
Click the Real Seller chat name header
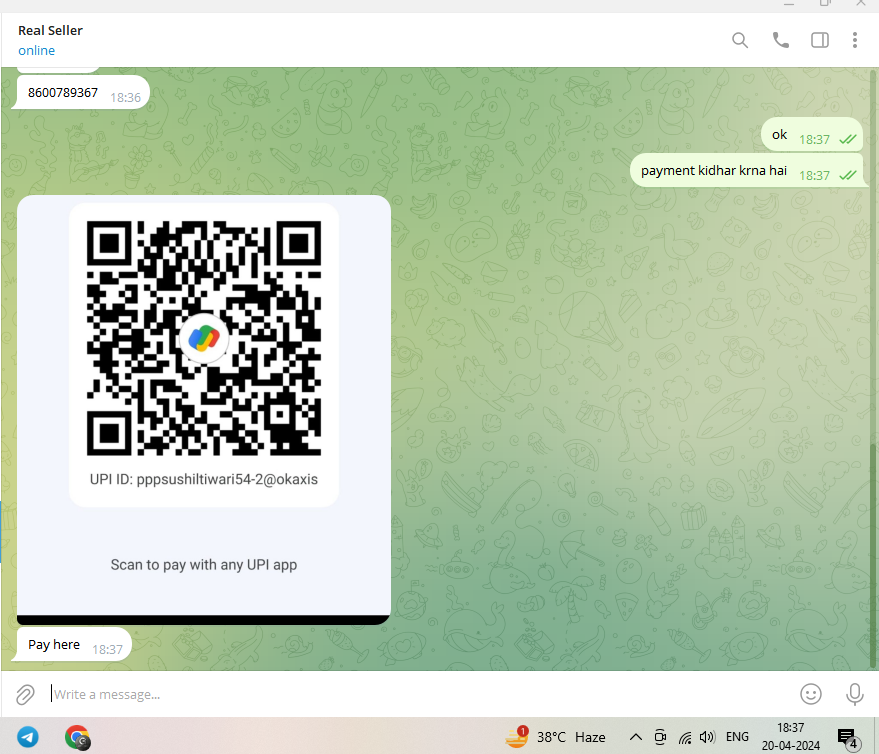(x=50, y=30)
